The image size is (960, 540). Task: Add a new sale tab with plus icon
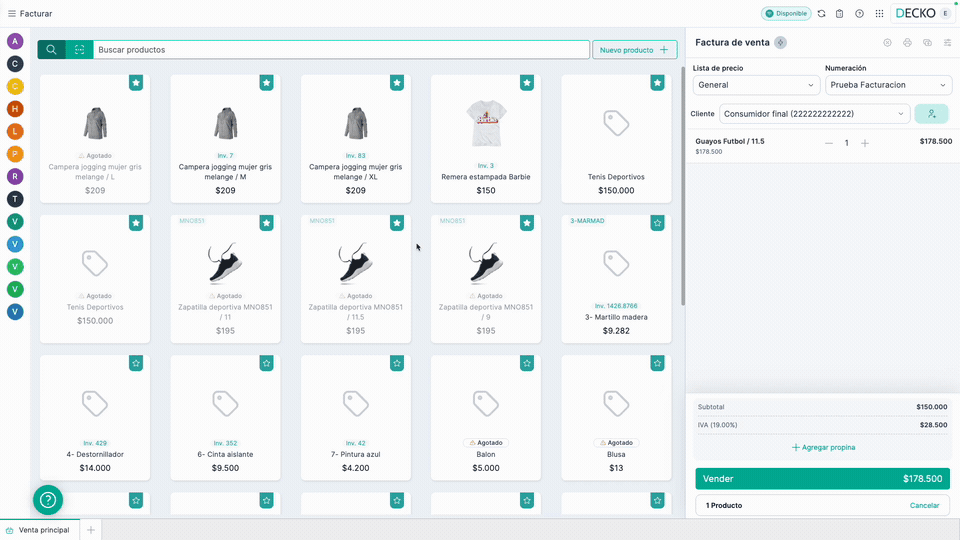91,530
